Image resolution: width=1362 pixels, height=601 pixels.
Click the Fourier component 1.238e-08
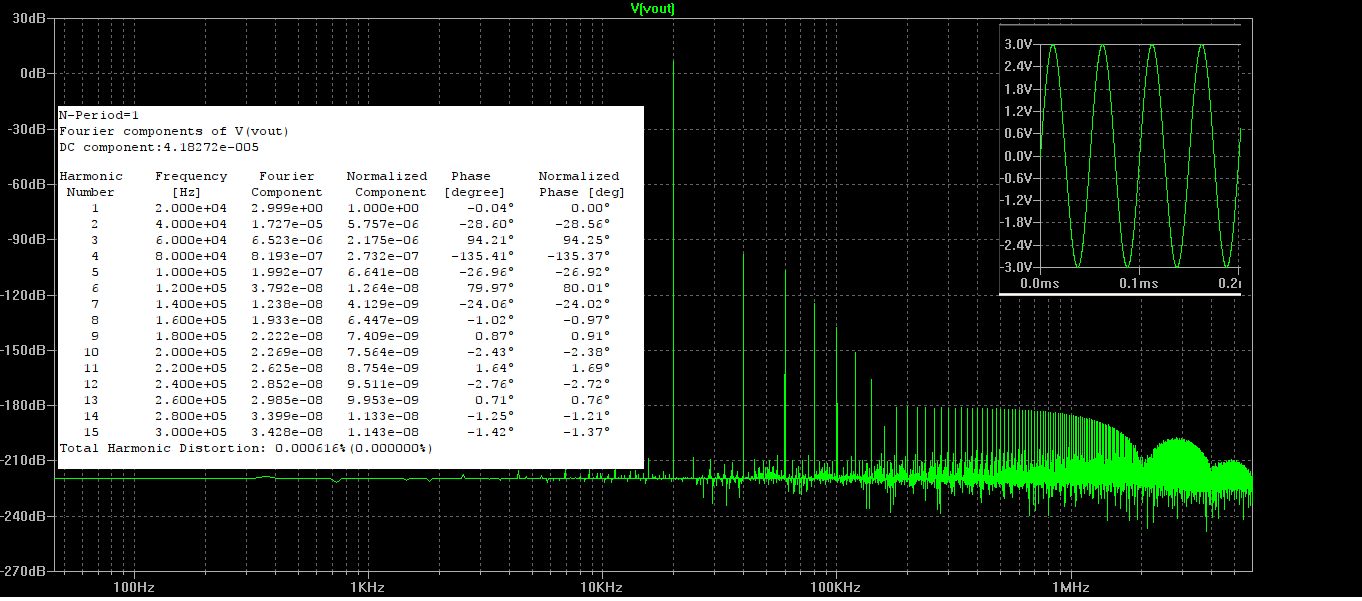pos(287,304)
